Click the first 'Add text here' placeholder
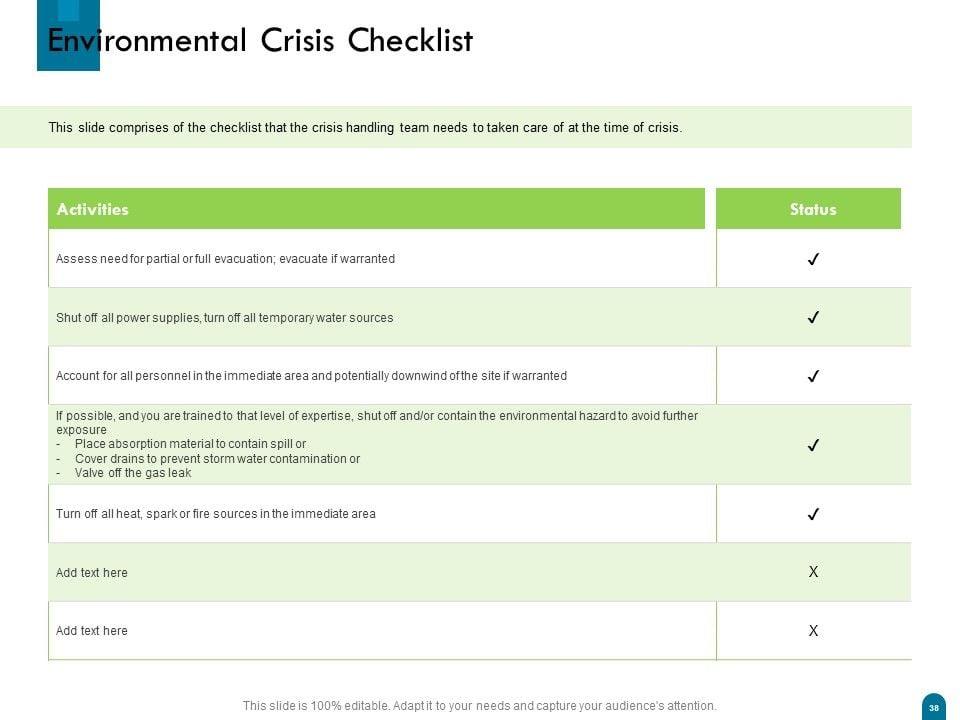Screen dimensions: 960x720 pyautogui.click(x=92, y=573)
